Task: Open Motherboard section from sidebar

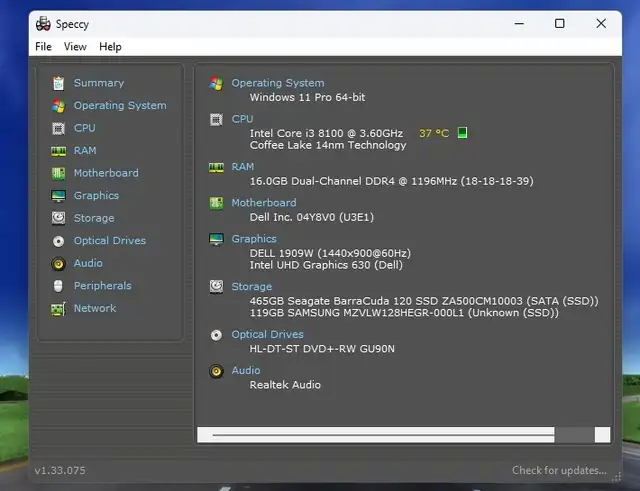Action: coord(106,173)
